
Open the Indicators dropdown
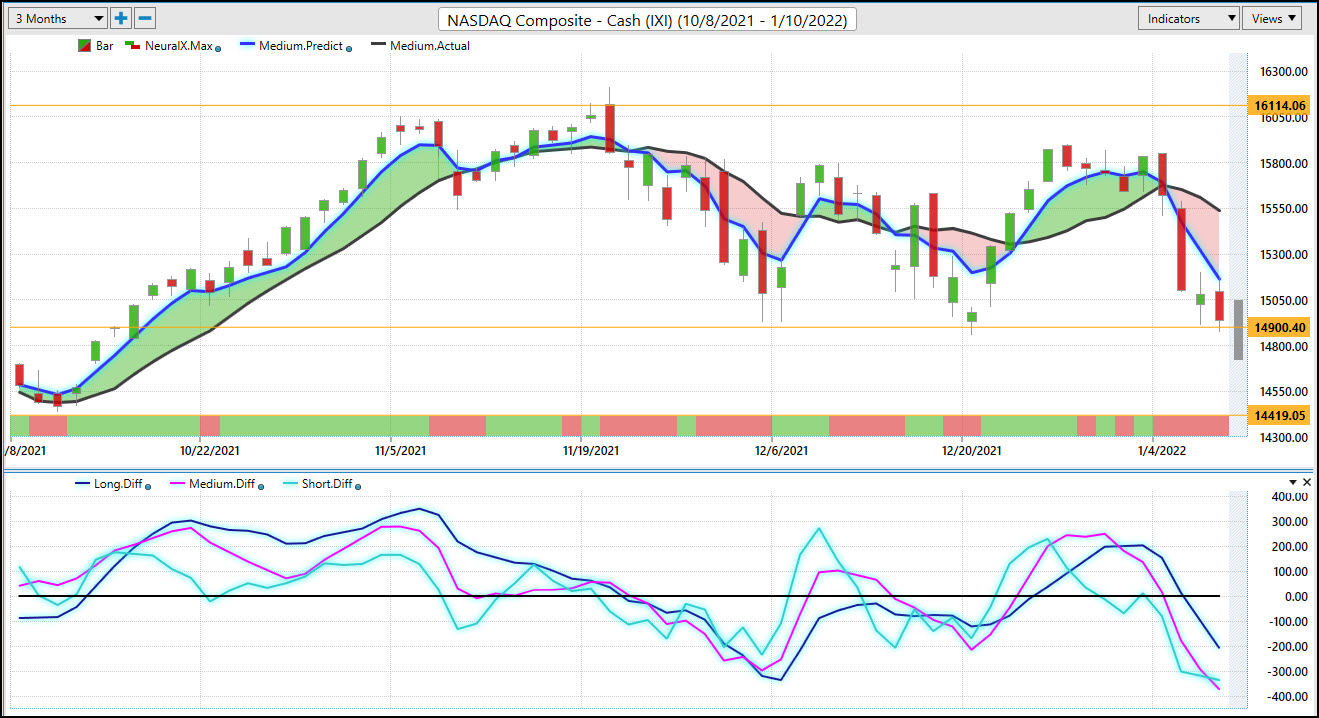pyautogui.click(x=1189, y=18)
